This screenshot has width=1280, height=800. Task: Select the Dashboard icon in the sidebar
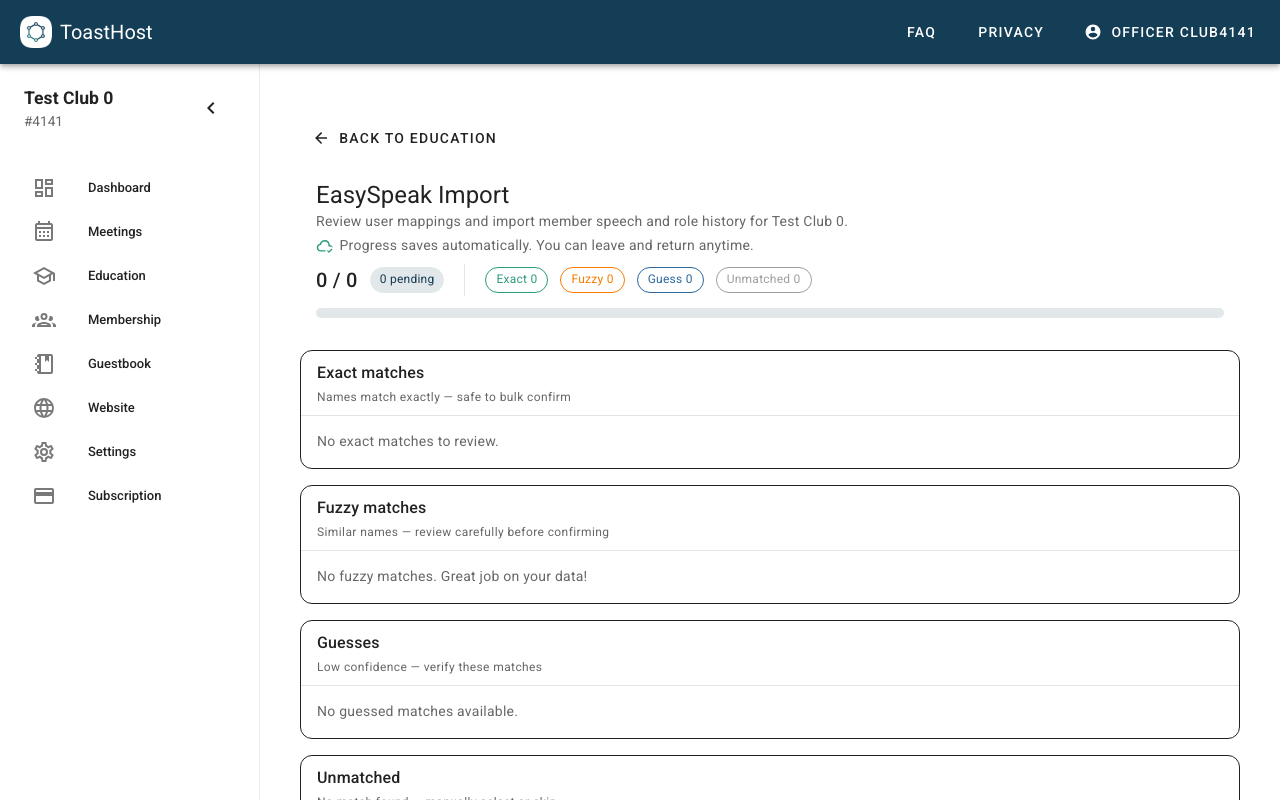43,187
